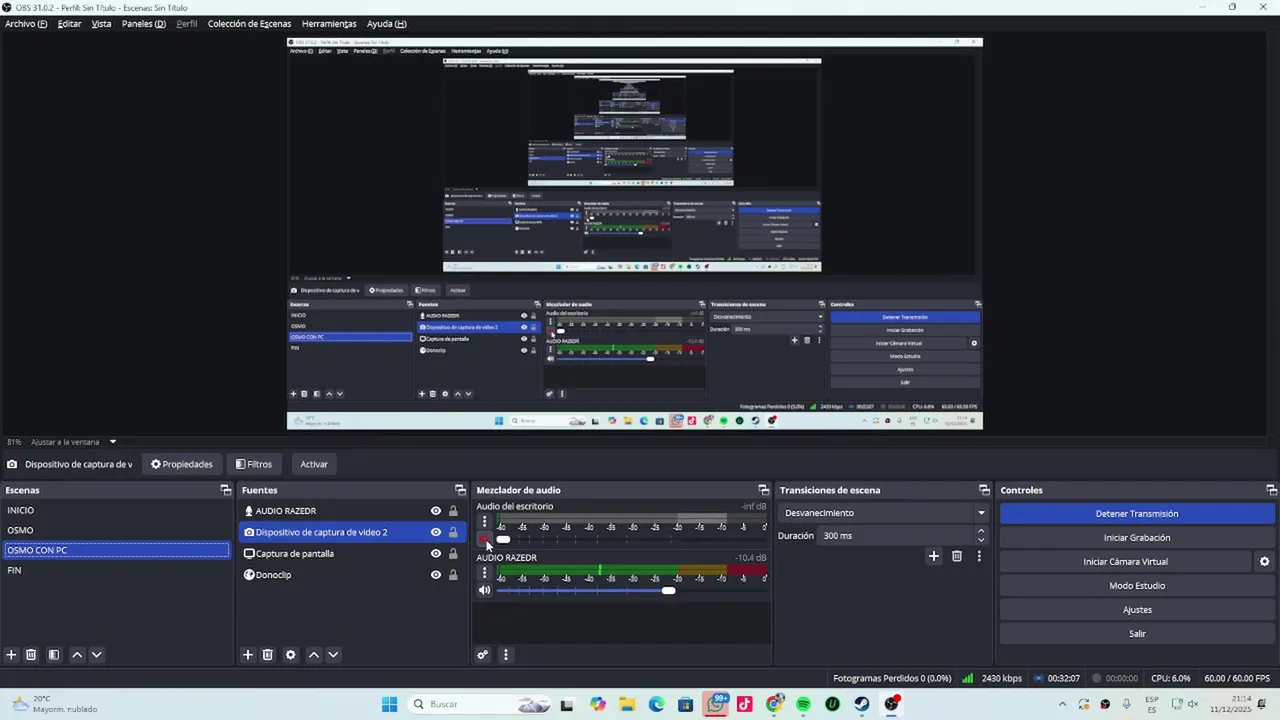Click Detener Transmisión button

pos(1137,514)
